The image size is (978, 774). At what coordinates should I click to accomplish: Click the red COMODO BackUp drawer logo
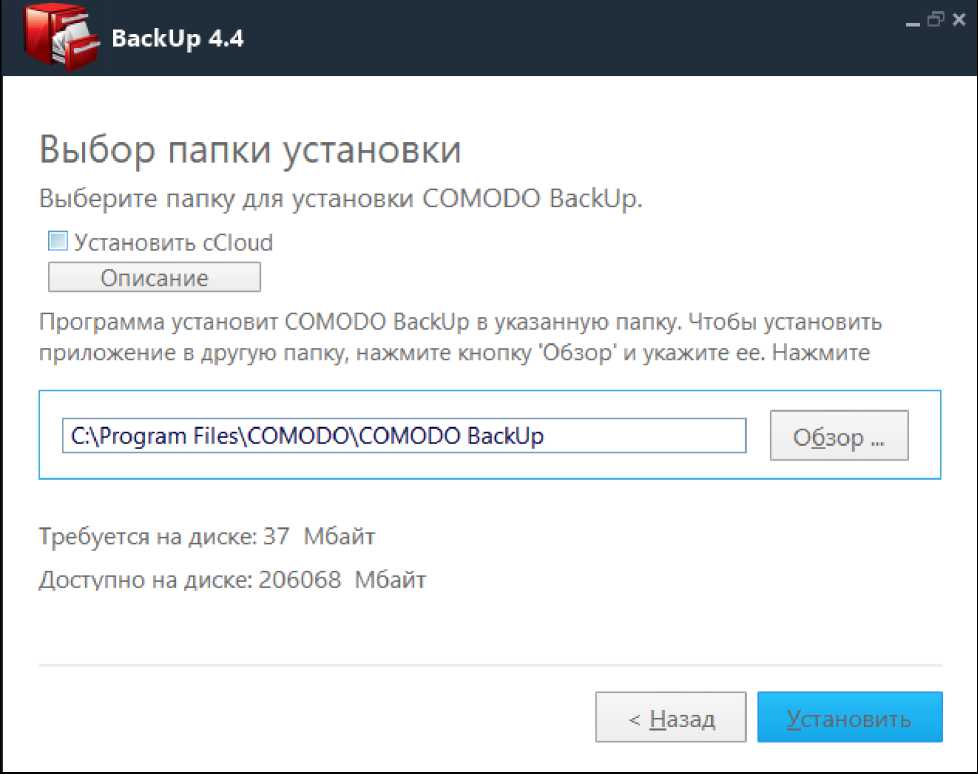[x=60, y=40]
